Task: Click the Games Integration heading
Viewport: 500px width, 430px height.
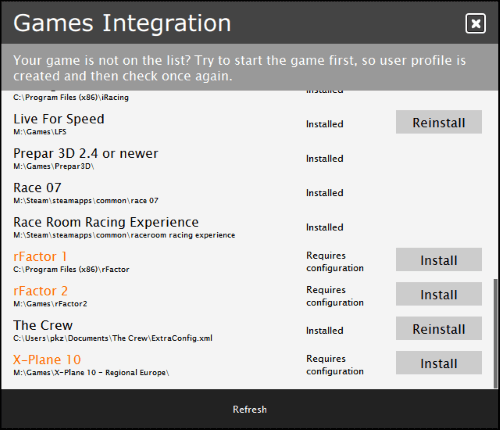Action: coord(122,23)
